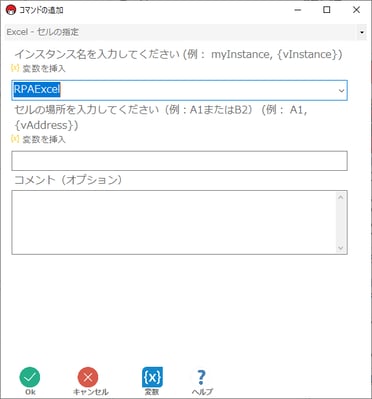Click inside the コメント comment text area
The height and width of the screenshot is (399, 372).
coord(174,222)
